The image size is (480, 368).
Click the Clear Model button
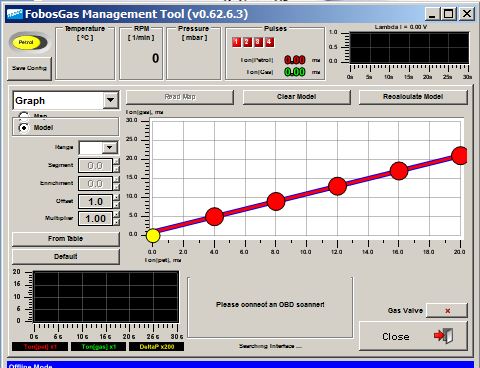[297, 97]
